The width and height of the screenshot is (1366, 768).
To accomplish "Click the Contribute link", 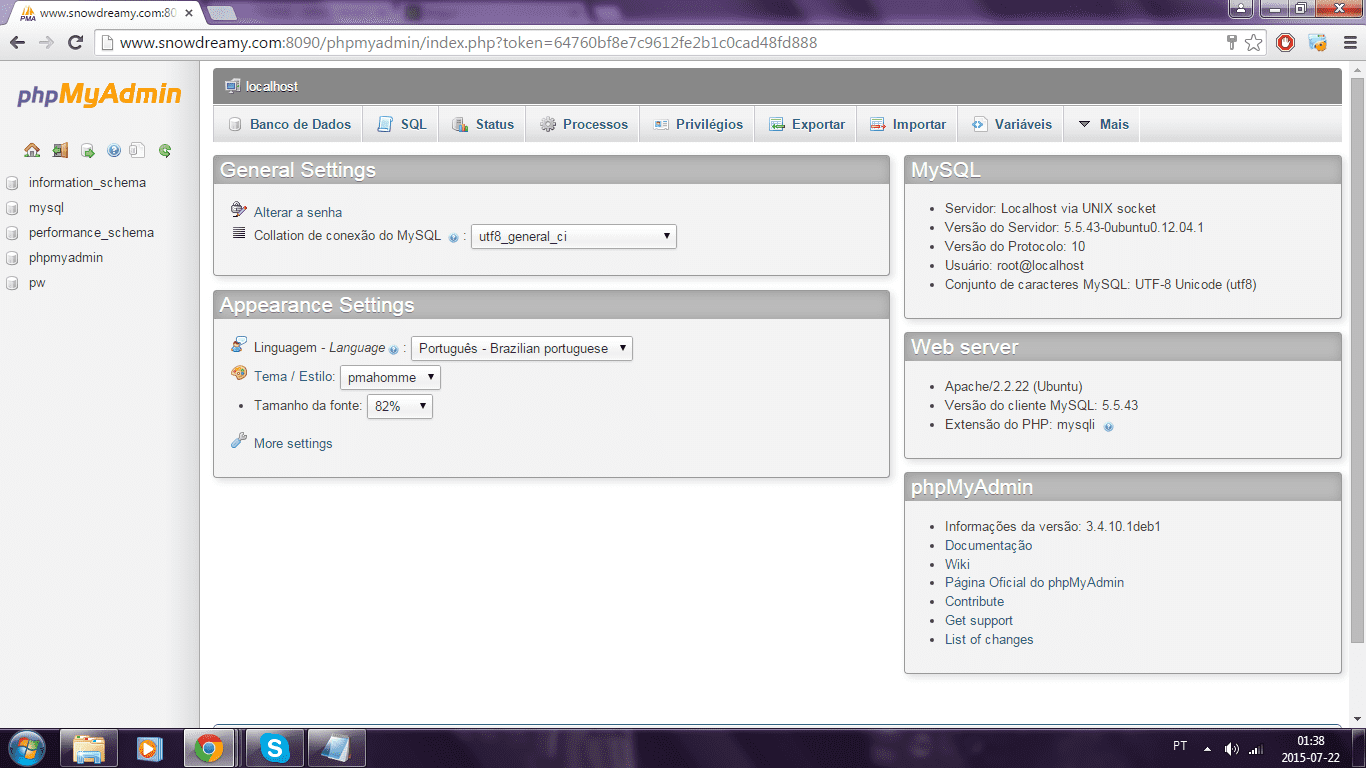I will pyautogui.click(x=974, y=601).
